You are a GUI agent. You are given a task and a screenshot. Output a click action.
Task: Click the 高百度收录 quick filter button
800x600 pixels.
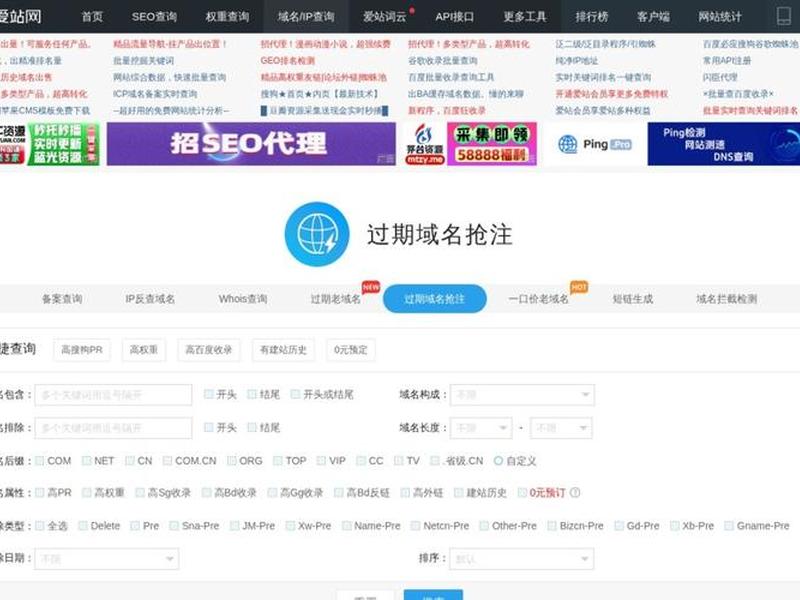(209, 350)
